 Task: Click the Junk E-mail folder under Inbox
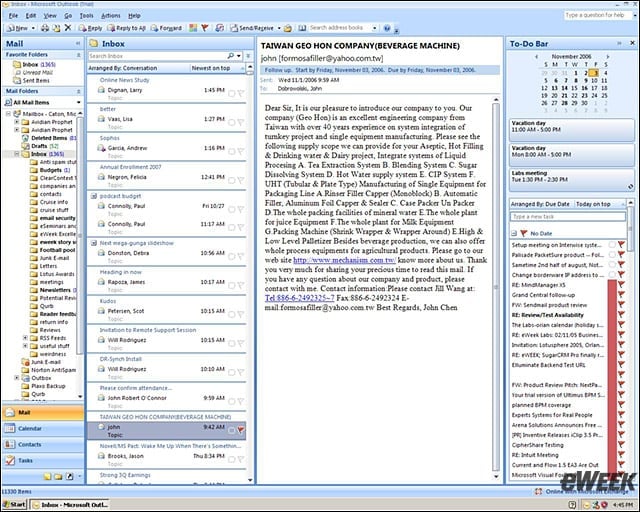point(55,258)
